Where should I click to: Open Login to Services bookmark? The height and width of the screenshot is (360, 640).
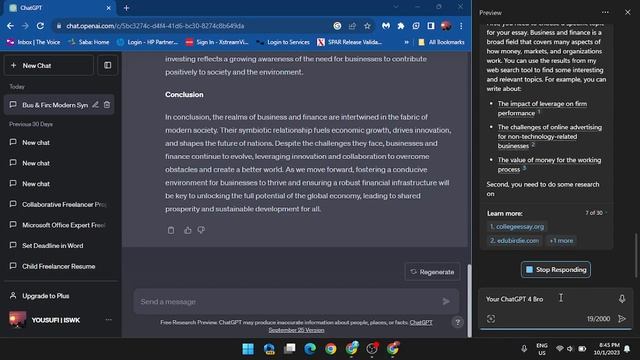tap(283, 42)
